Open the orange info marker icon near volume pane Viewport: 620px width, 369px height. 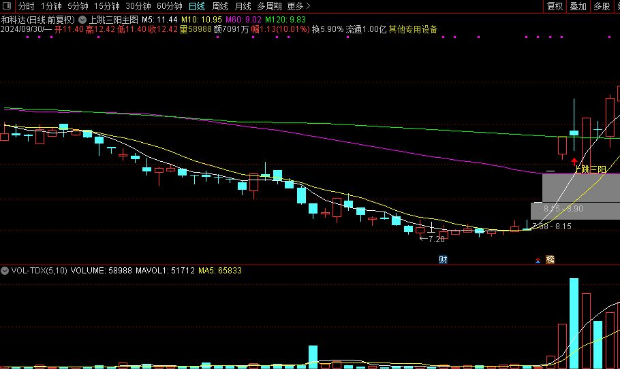pyautogui.click(x=550, y=259)
